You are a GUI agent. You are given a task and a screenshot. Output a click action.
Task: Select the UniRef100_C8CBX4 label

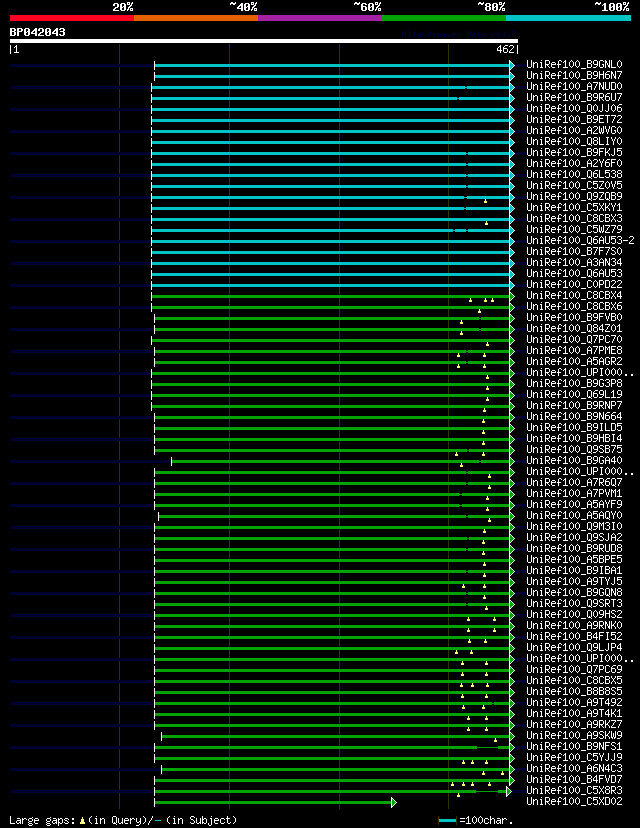point(574,296)
